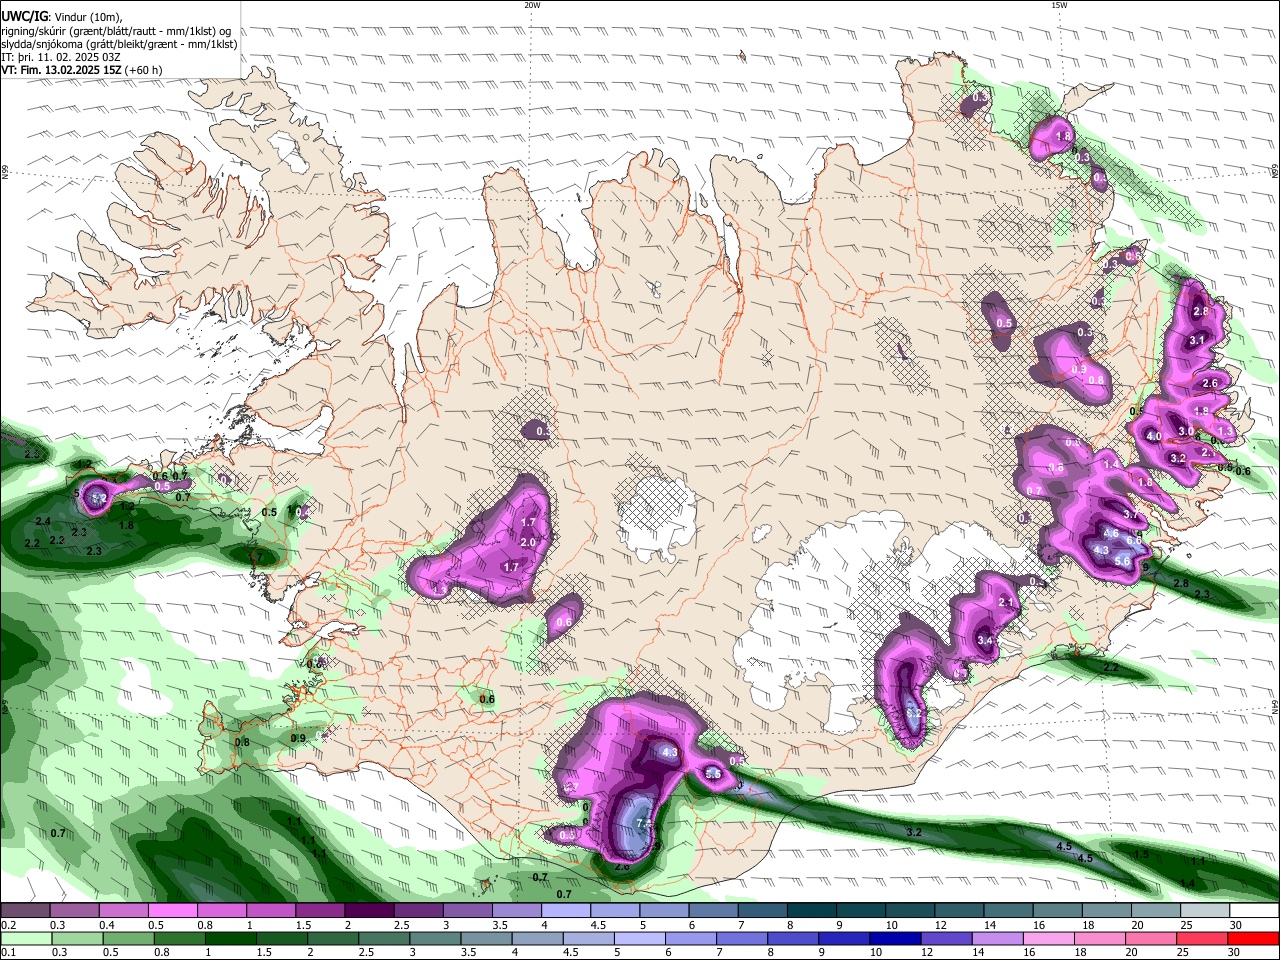Select the 4.0 precipitation value label

(1154, 437)
